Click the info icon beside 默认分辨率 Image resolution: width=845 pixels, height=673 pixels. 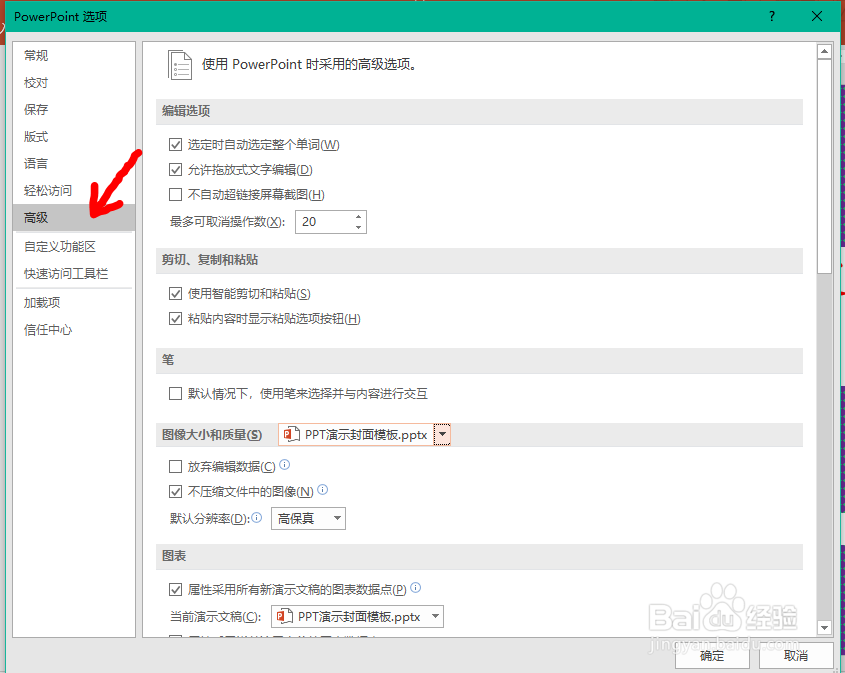[x=257, y=517]
